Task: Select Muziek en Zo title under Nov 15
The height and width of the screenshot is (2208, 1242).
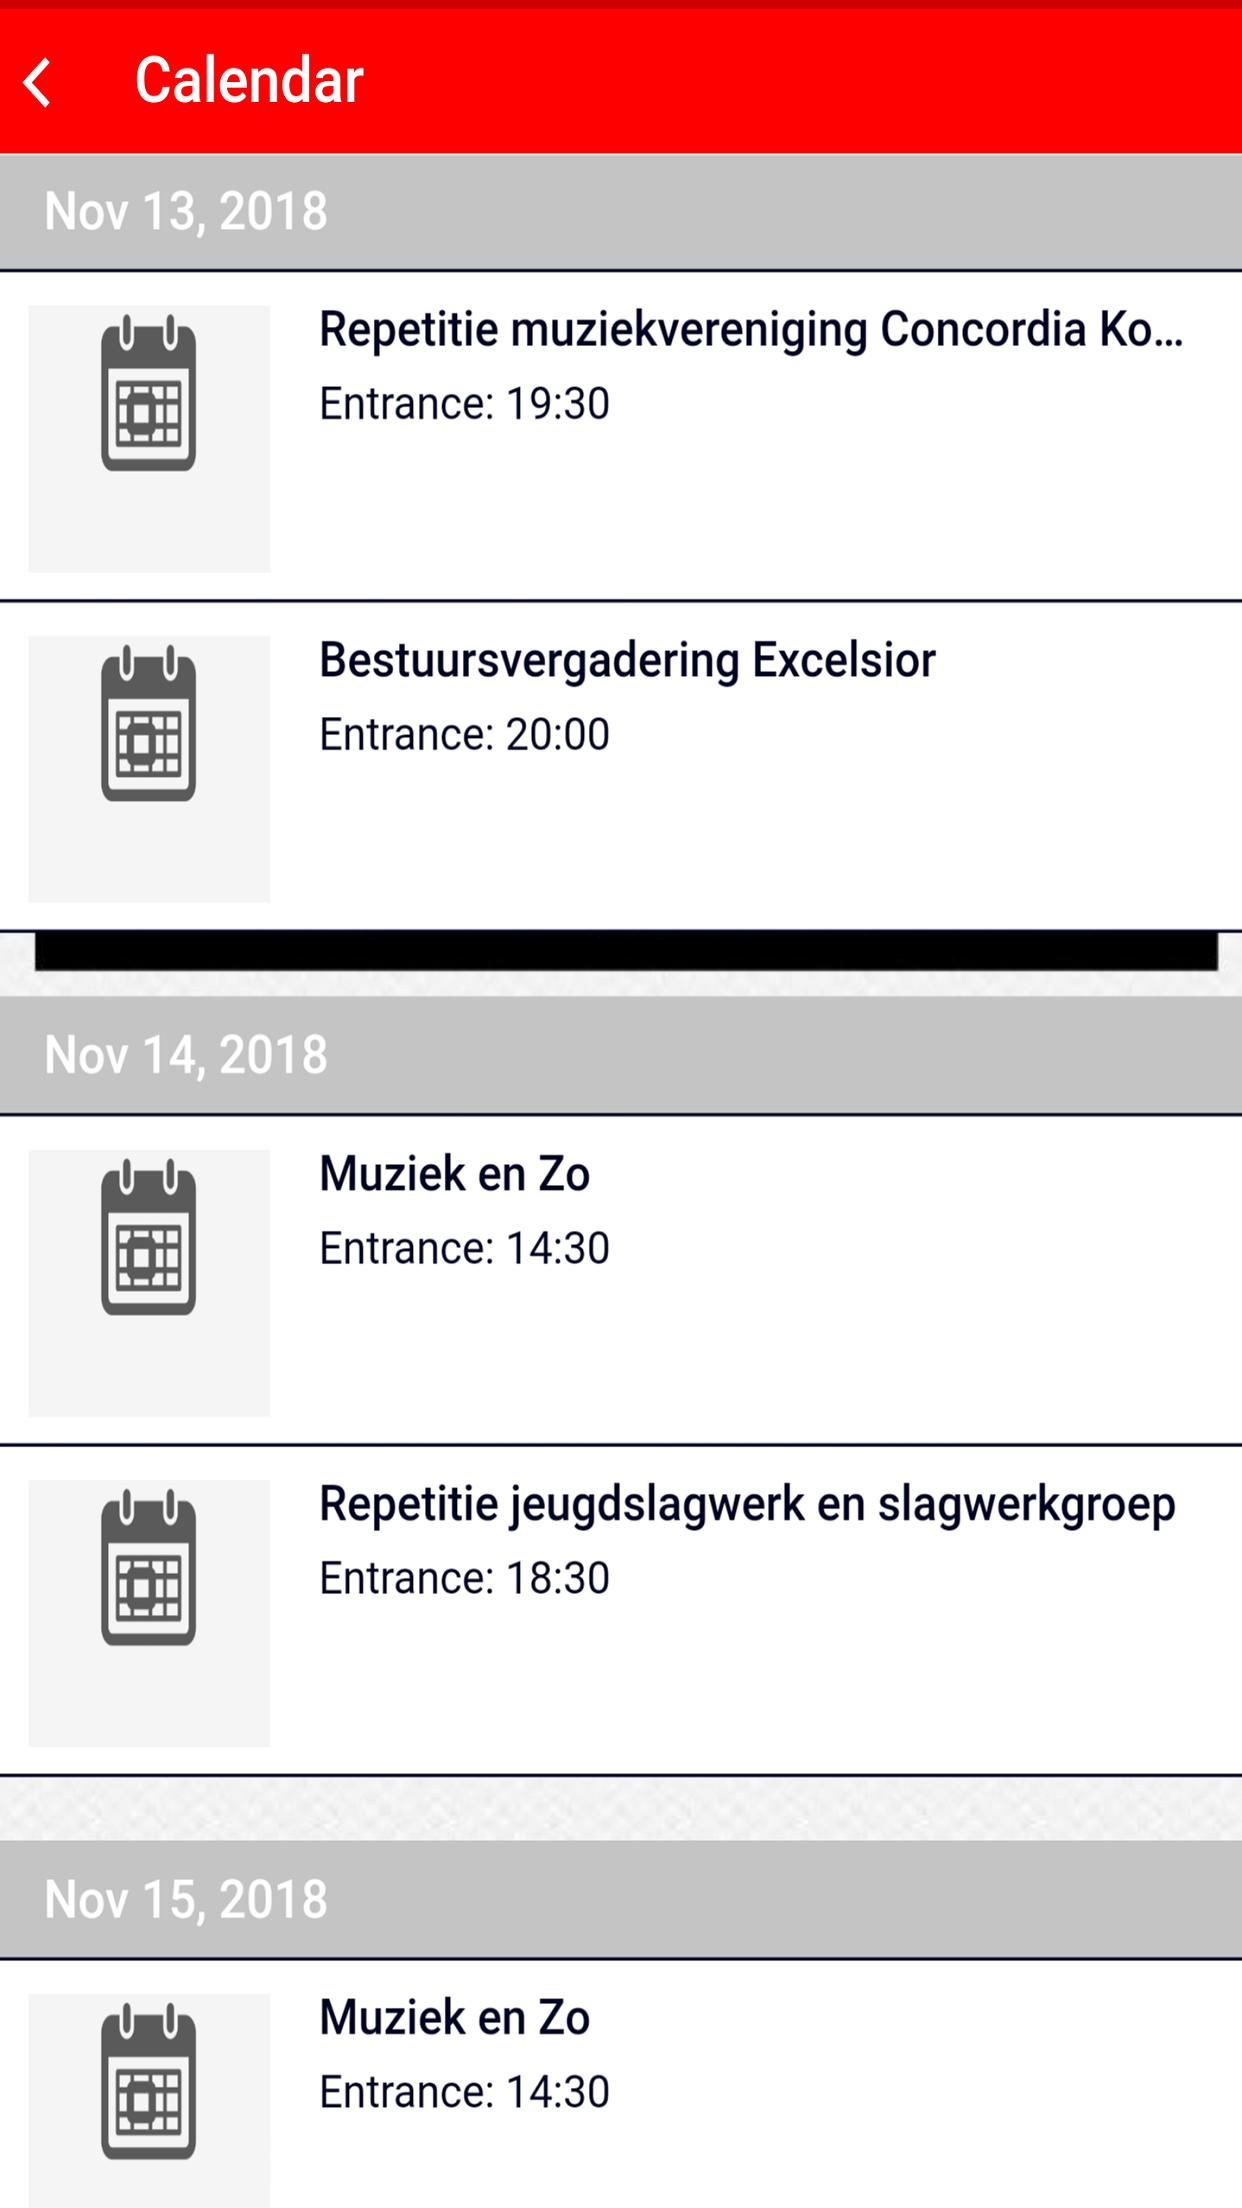Action: coord(454,2018)
